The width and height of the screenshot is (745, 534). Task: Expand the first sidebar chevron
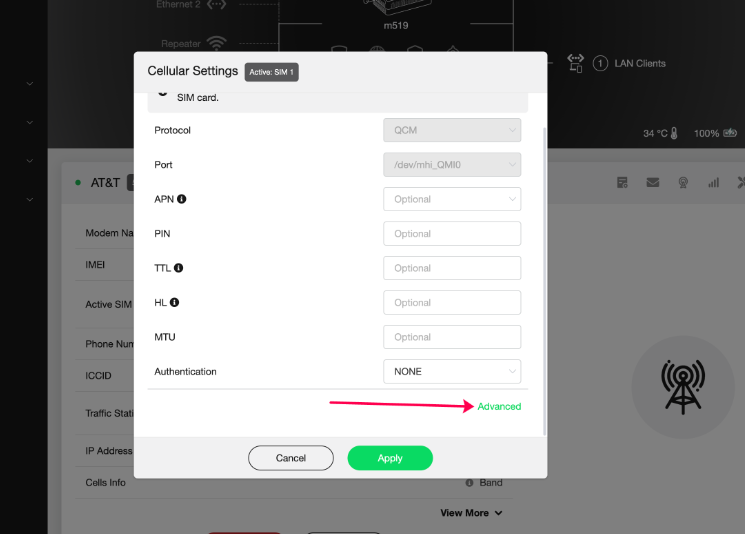coord(29,84)
